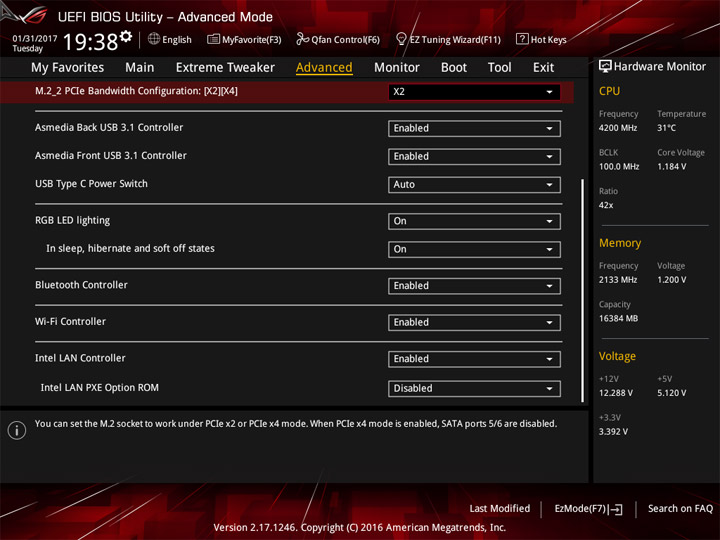This screenshot has width=720, height=540.
Task: Click Last Modified at the bottom
Action: 500,508
